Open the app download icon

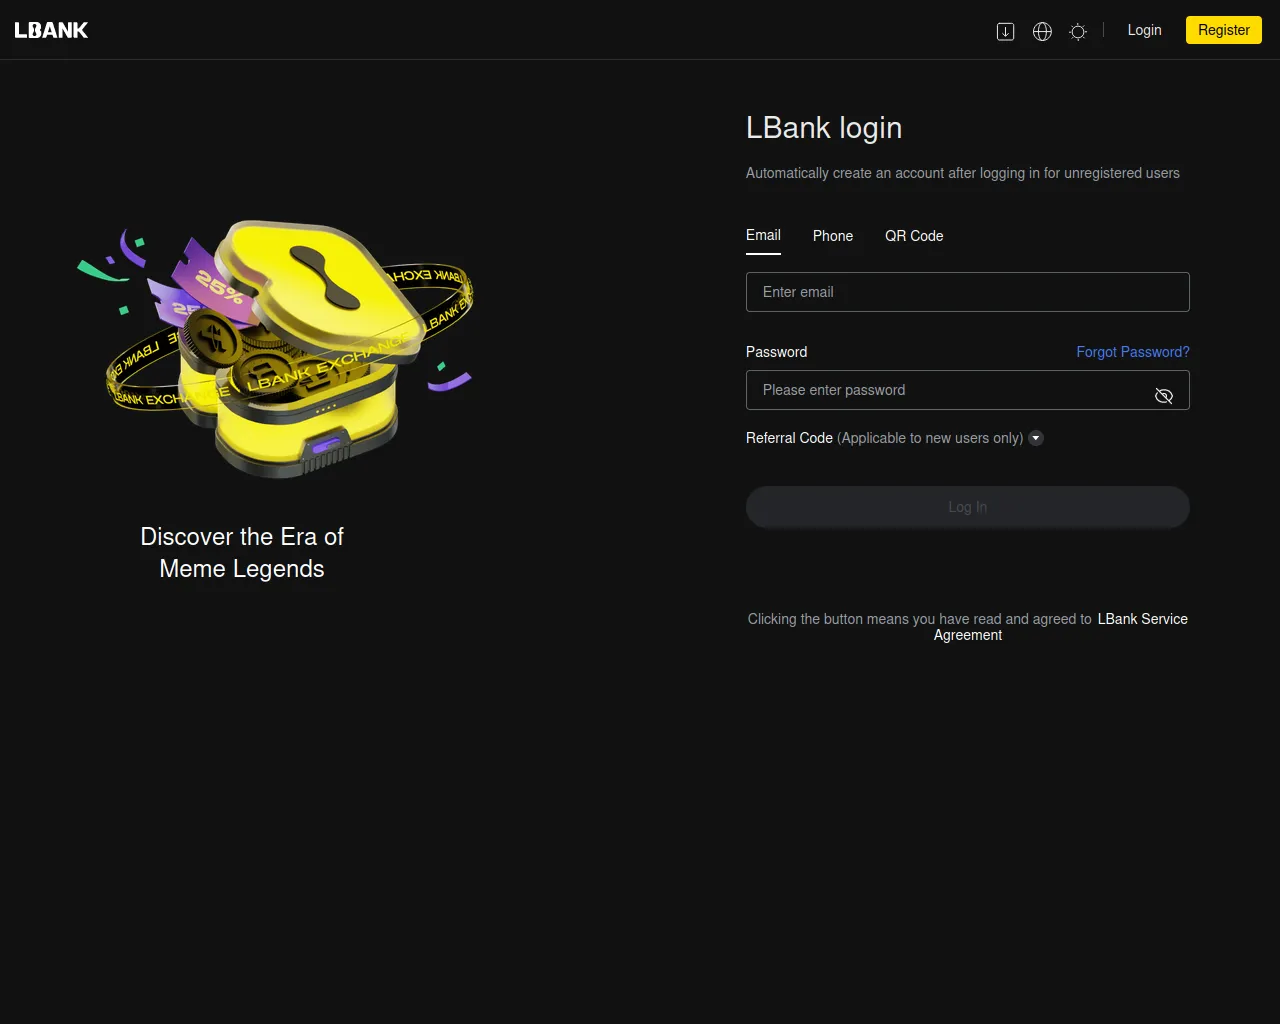tap(1005, 31)
